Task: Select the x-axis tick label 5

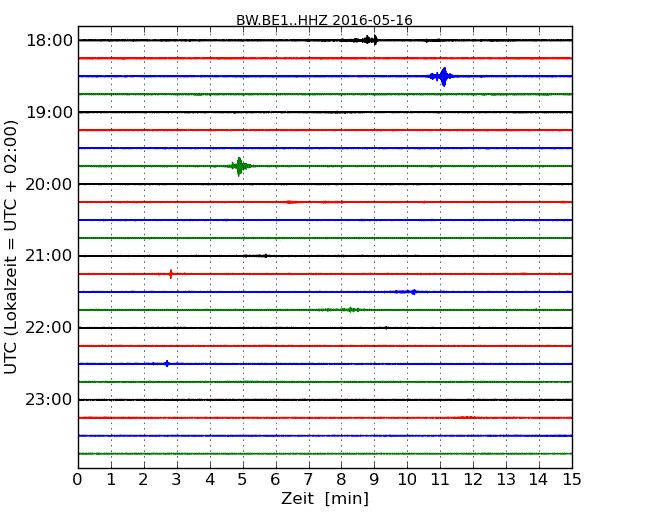Action: click(243, 480)
